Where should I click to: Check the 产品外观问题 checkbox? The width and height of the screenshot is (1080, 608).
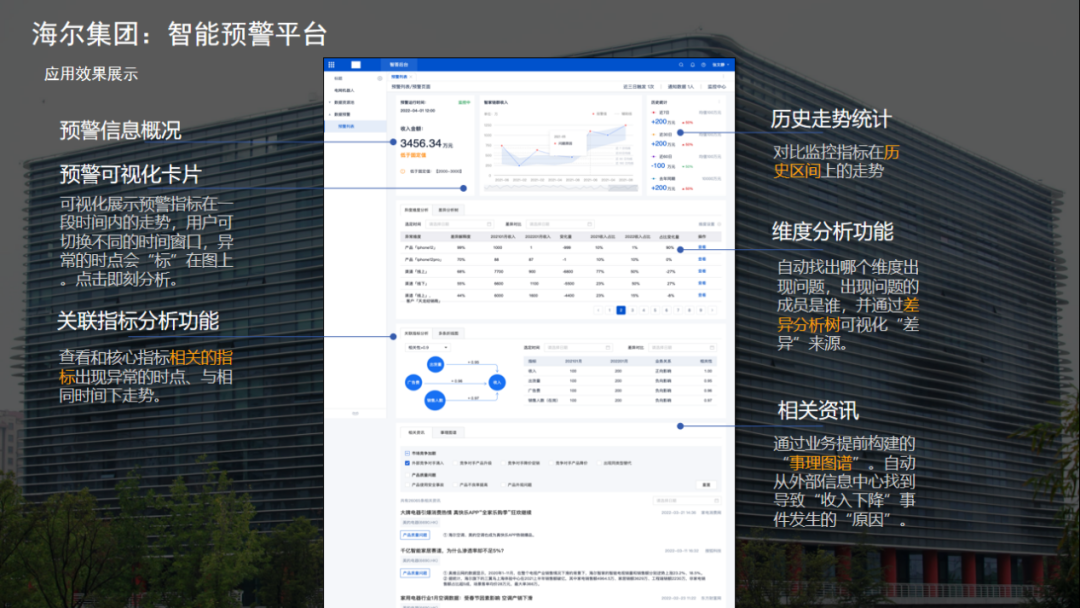click(x=503, y=485)
